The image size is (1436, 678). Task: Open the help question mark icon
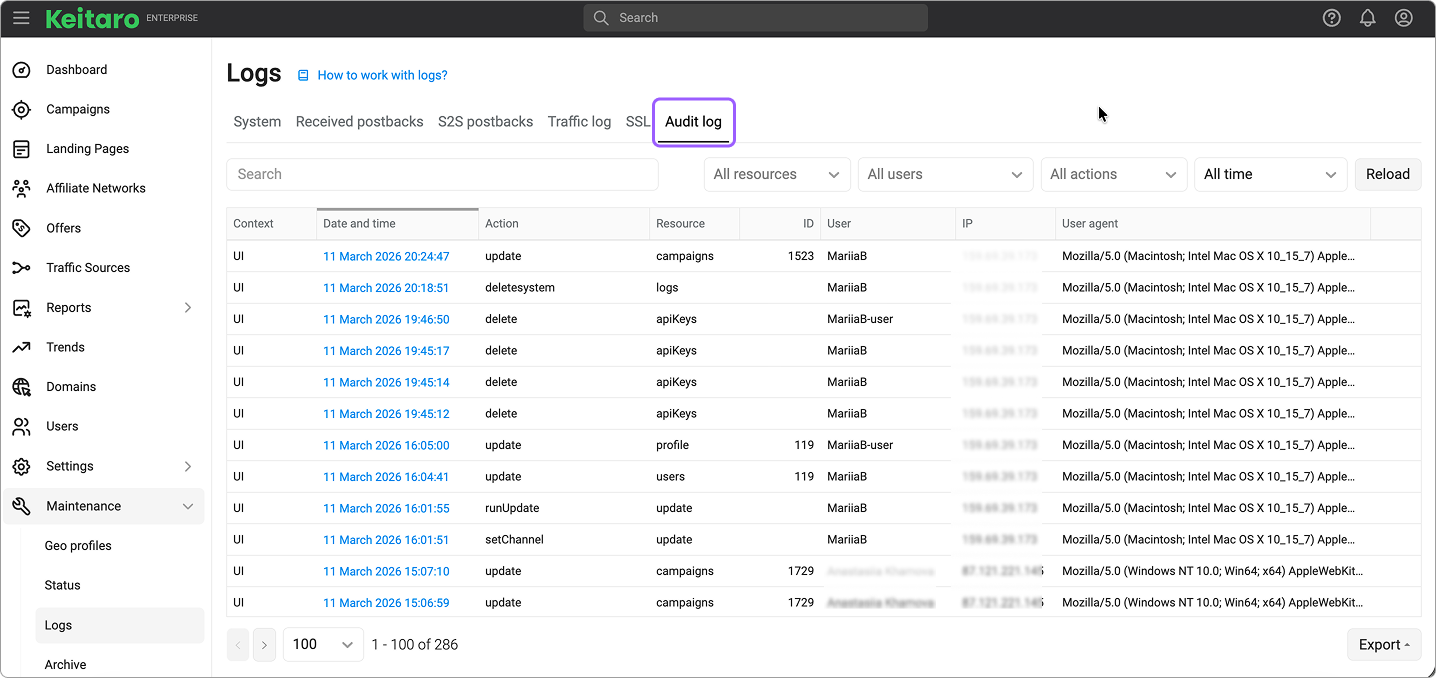click(x=1331, y=18)
